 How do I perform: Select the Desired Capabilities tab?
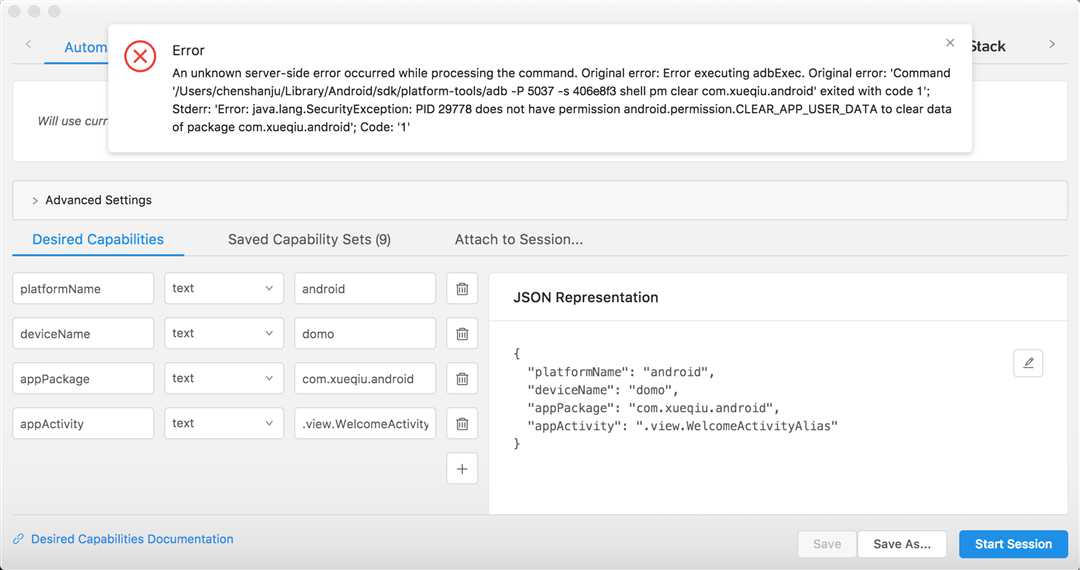(98, 240)
